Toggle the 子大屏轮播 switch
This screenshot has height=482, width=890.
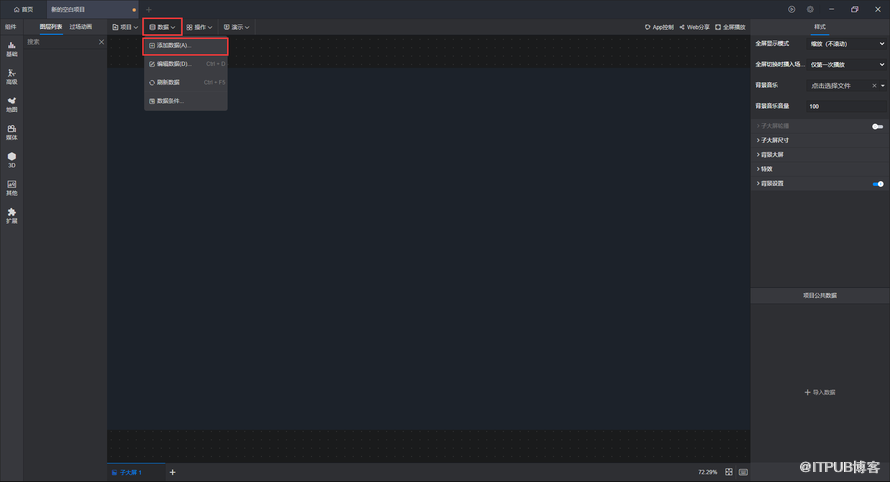878,126
